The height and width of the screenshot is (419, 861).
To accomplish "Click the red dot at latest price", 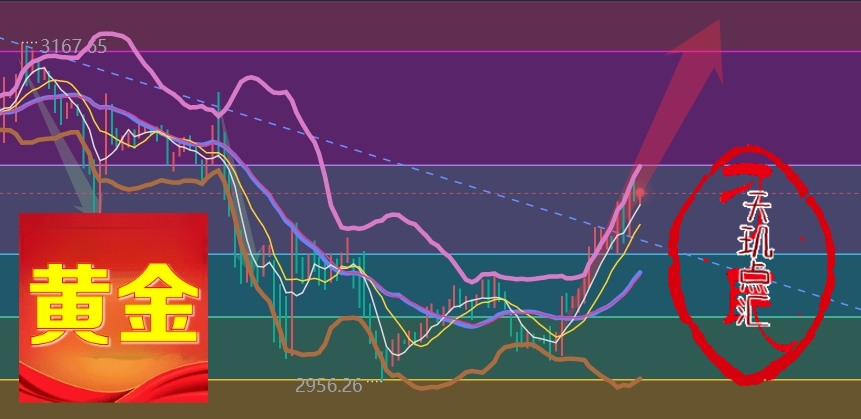I will coord(640,191).
